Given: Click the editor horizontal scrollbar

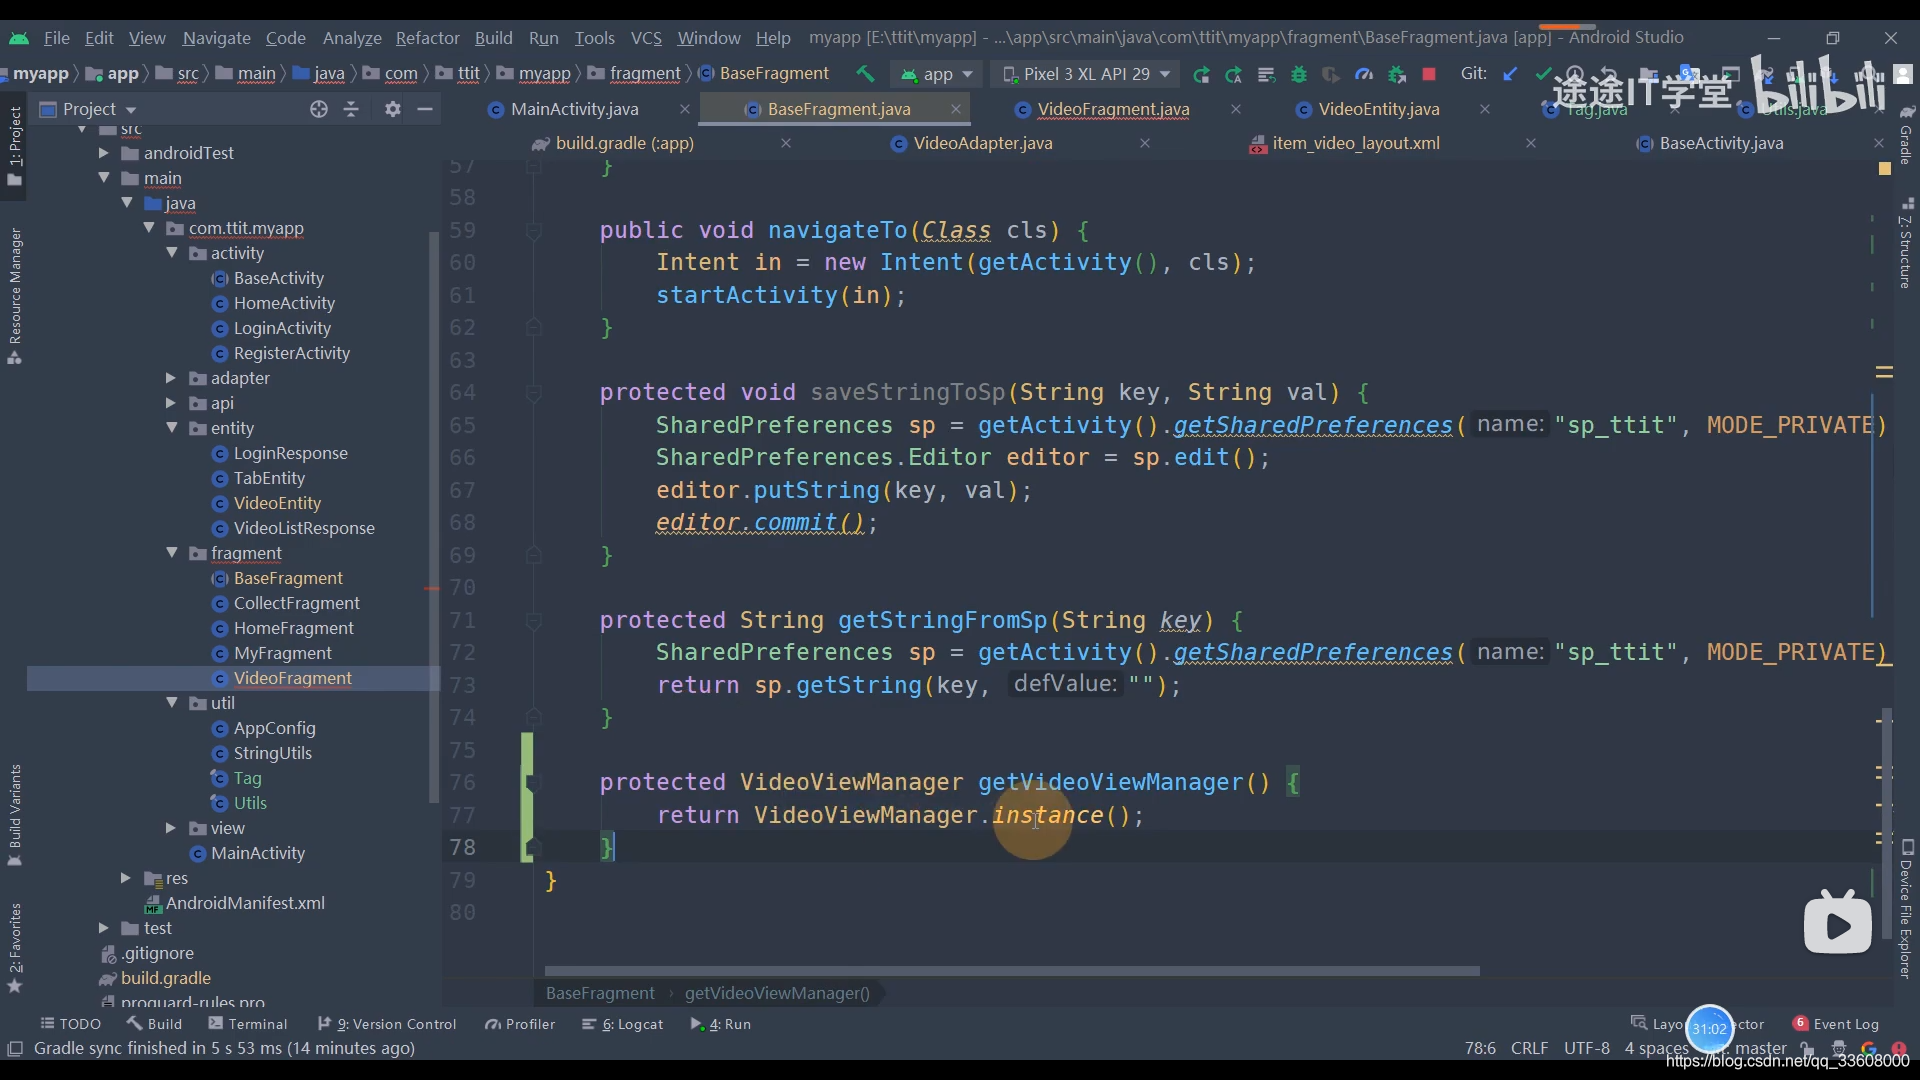Looking at the screenshot, I should (1011, 970).
